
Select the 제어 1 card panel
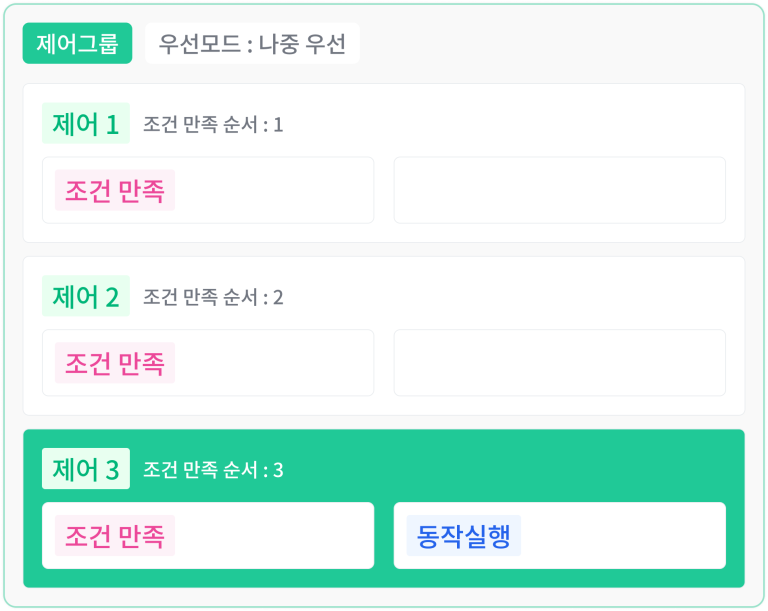point(384,163)
